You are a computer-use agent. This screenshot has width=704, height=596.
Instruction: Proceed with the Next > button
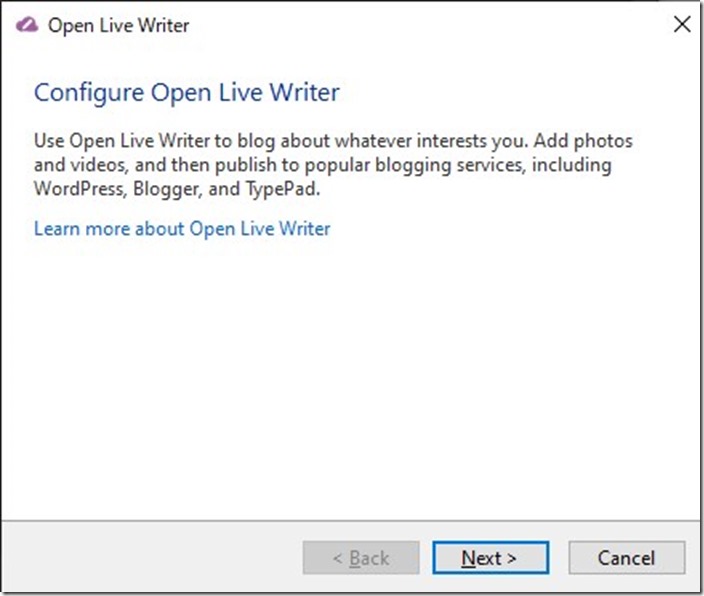[491, 558]
